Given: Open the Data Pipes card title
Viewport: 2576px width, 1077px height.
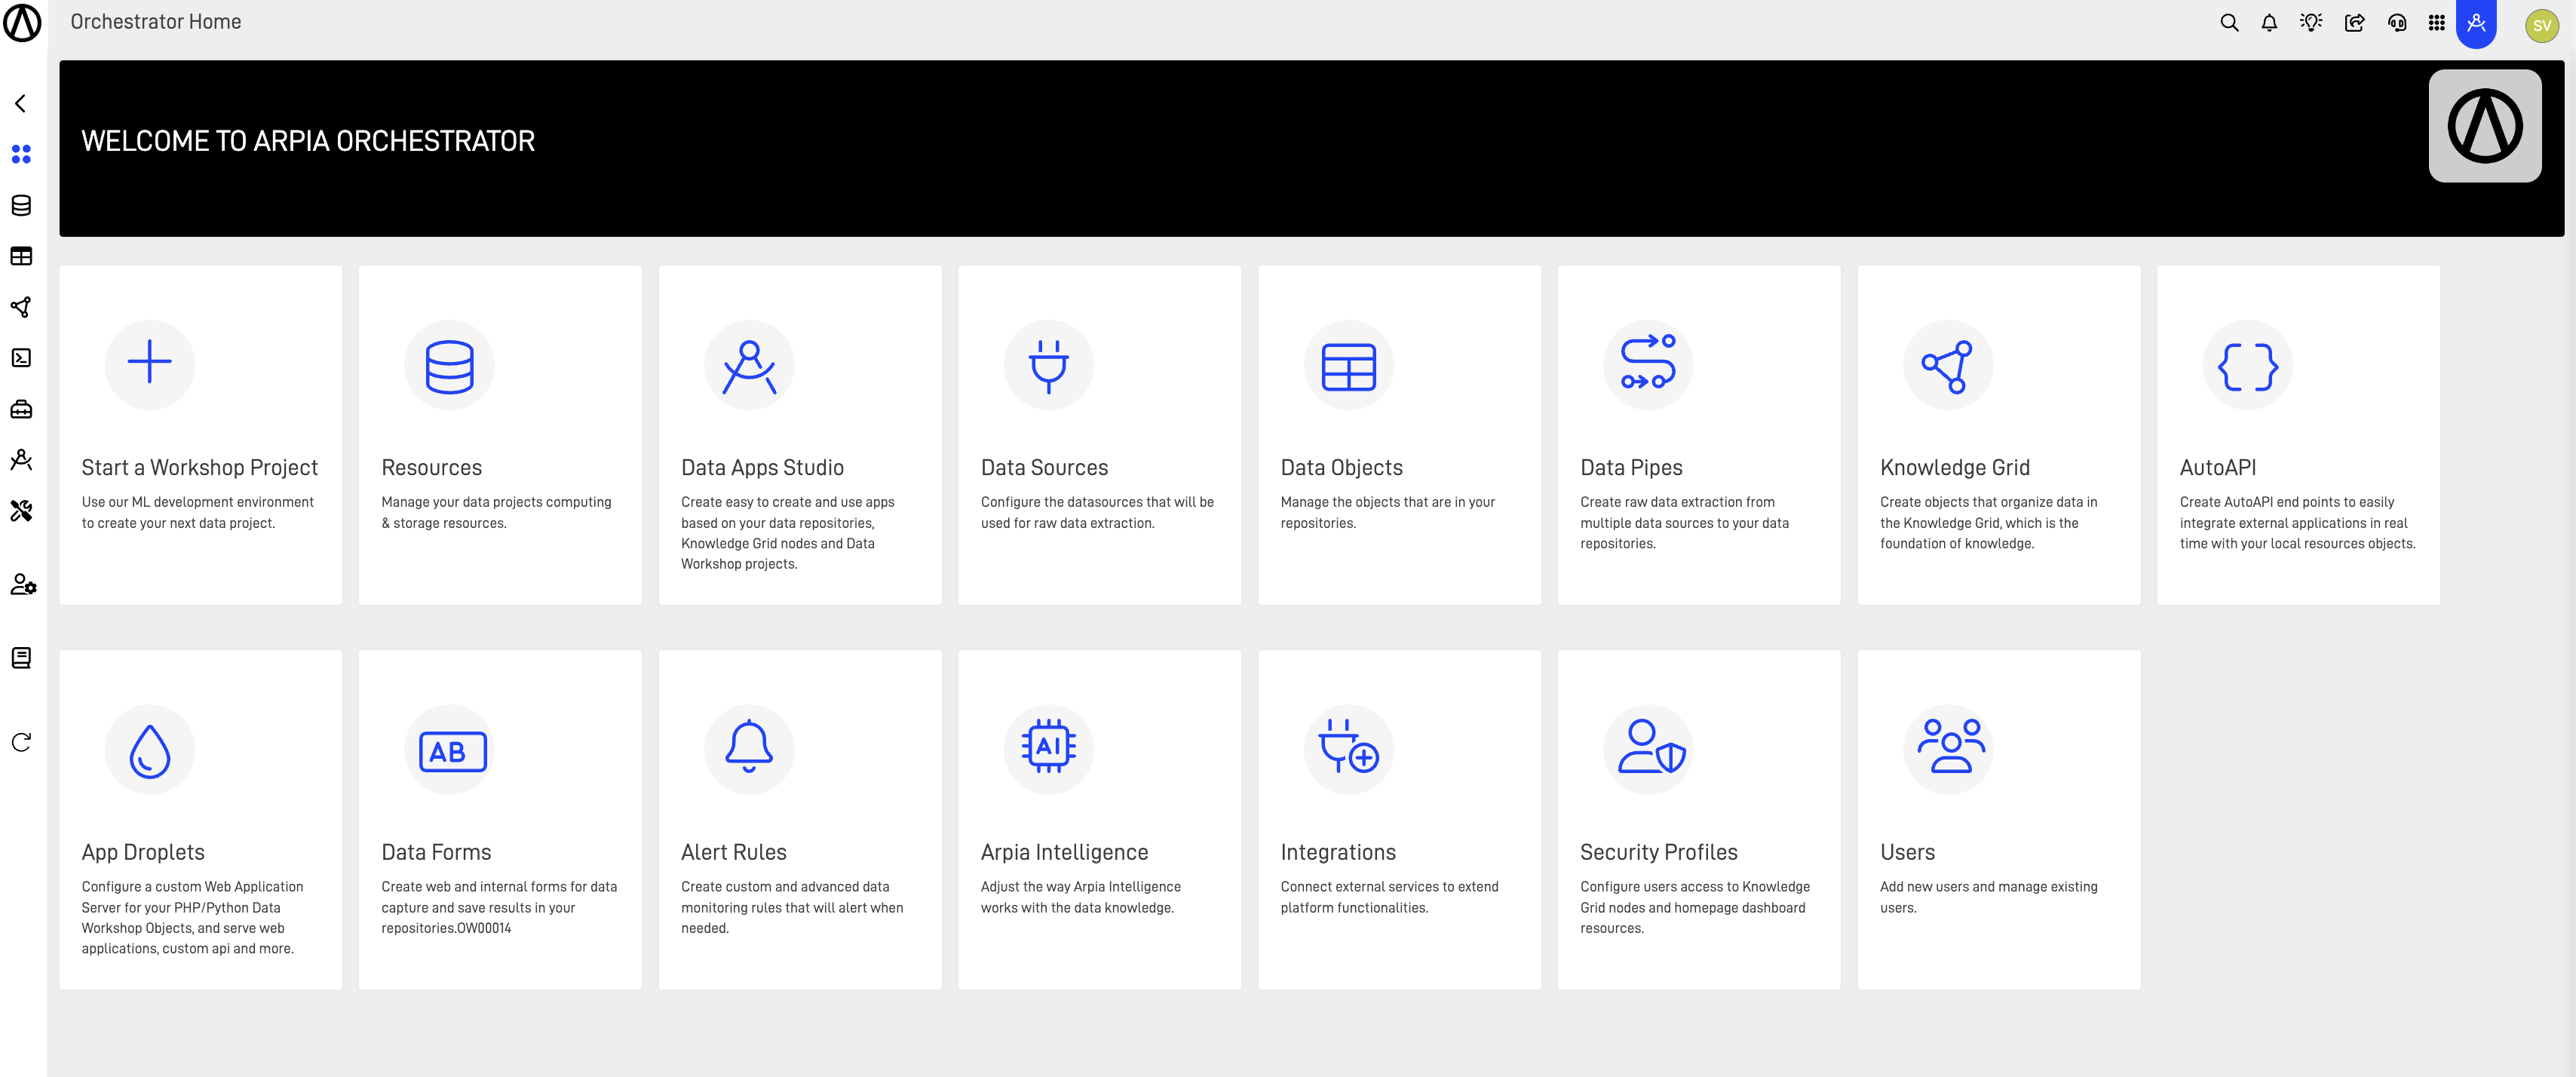Looking at the screenshot, I should pyautogui.click(x=1631, y=468).
